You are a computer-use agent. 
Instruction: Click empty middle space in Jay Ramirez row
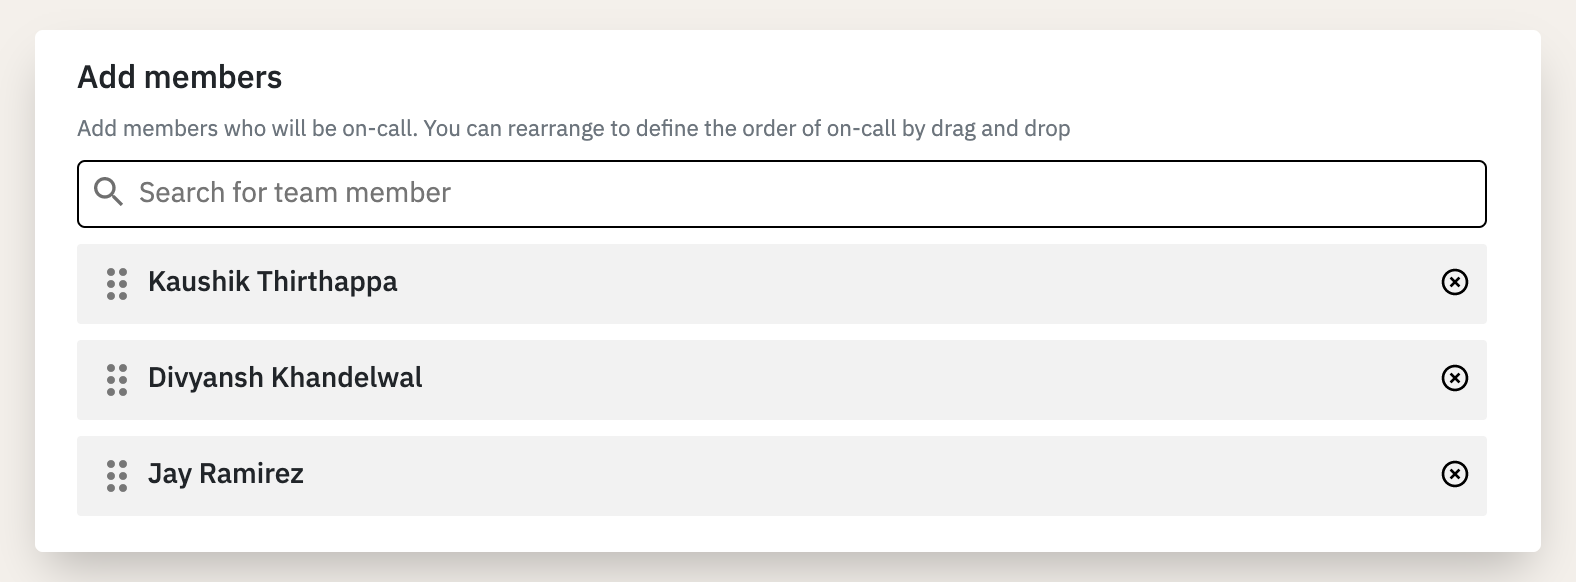tap(900, 476)
